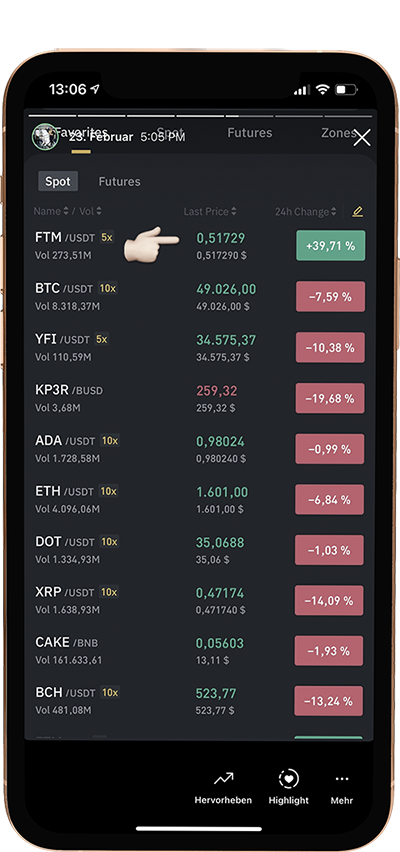Switch to Futures filter under Favorites
This screenshot has width=400, height=852.
[x=120, y=181]
